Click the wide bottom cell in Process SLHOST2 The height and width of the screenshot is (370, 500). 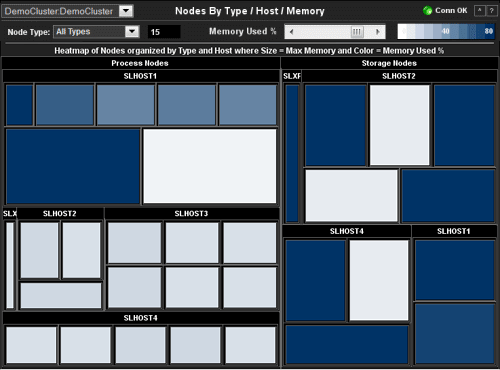click(x=61, y=295)
